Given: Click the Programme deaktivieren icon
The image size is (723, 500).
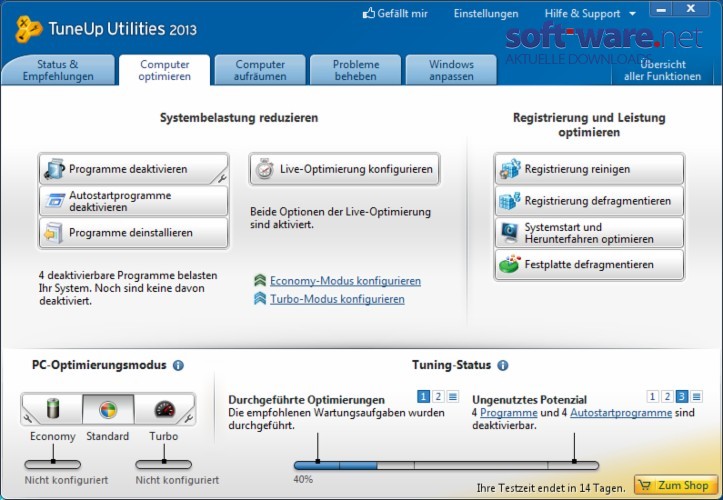Looking at the screenshot, I should click(54, 169).
